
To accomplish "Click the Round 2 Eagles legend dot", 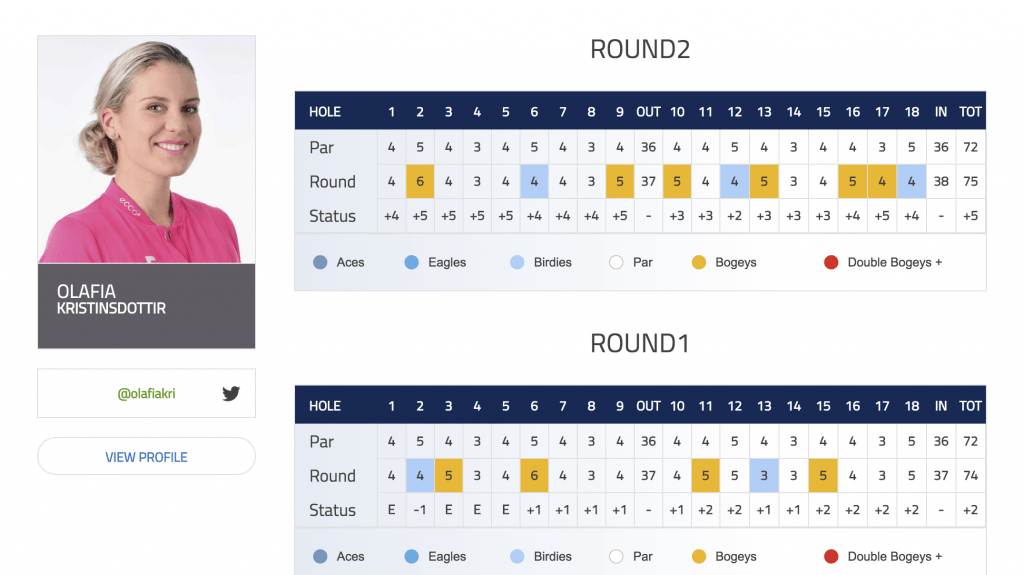I will pos(412,262).
